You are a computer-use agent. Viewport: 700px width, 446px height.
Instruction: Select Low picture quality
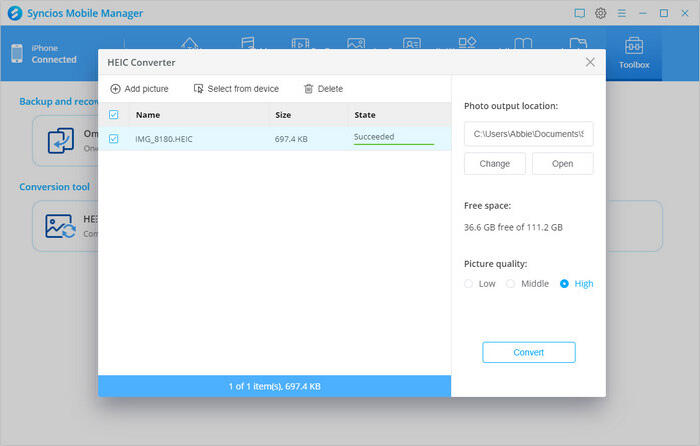click(x=469, y=284)
